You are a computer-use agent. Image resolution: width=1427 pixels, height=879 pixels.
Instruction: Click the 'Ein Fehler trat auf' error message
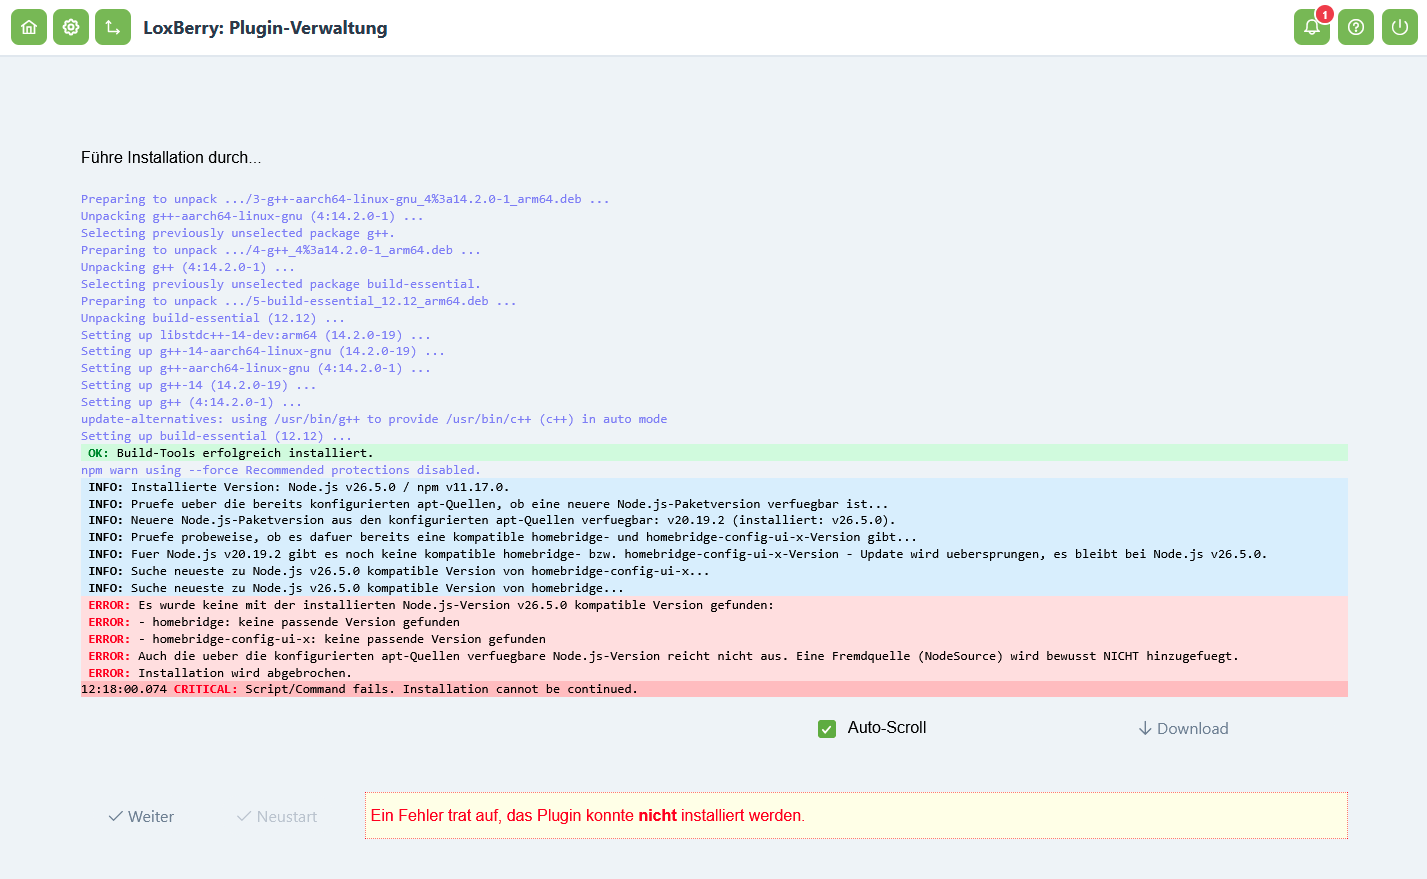click(588, 816)
